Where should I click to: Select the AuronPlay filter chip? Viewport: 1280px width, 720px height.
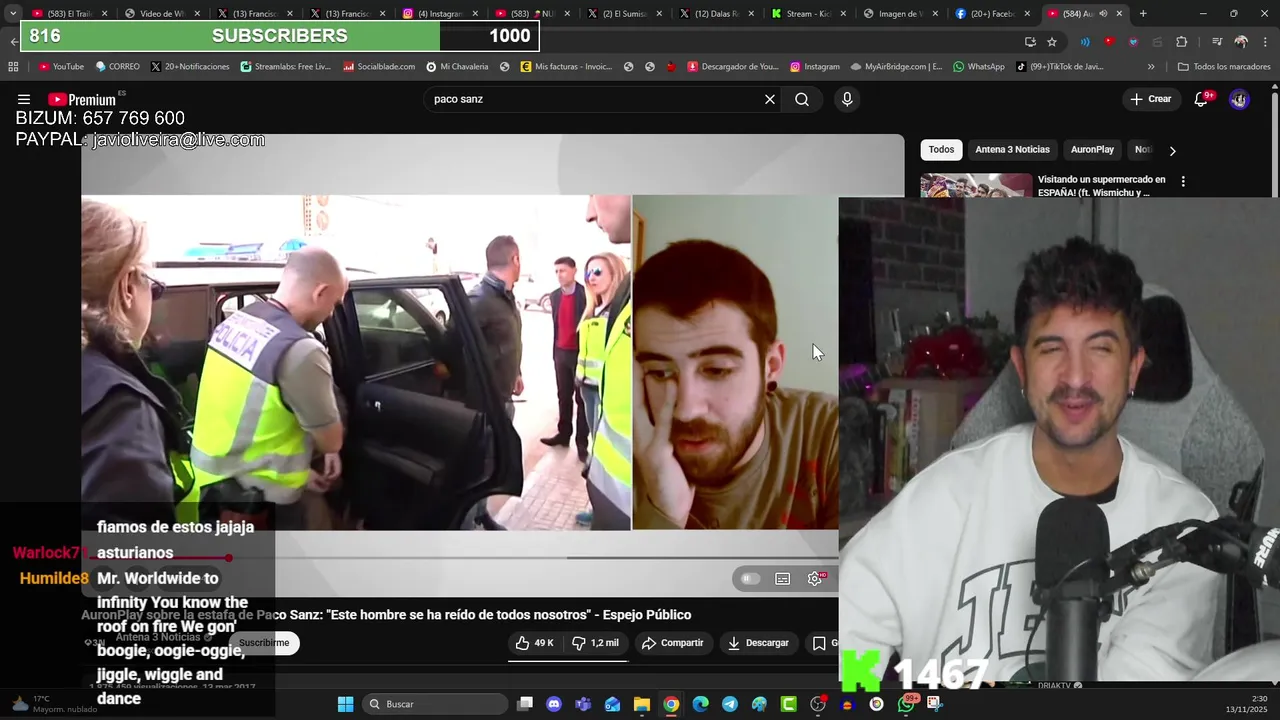[x=1092, y=150]
